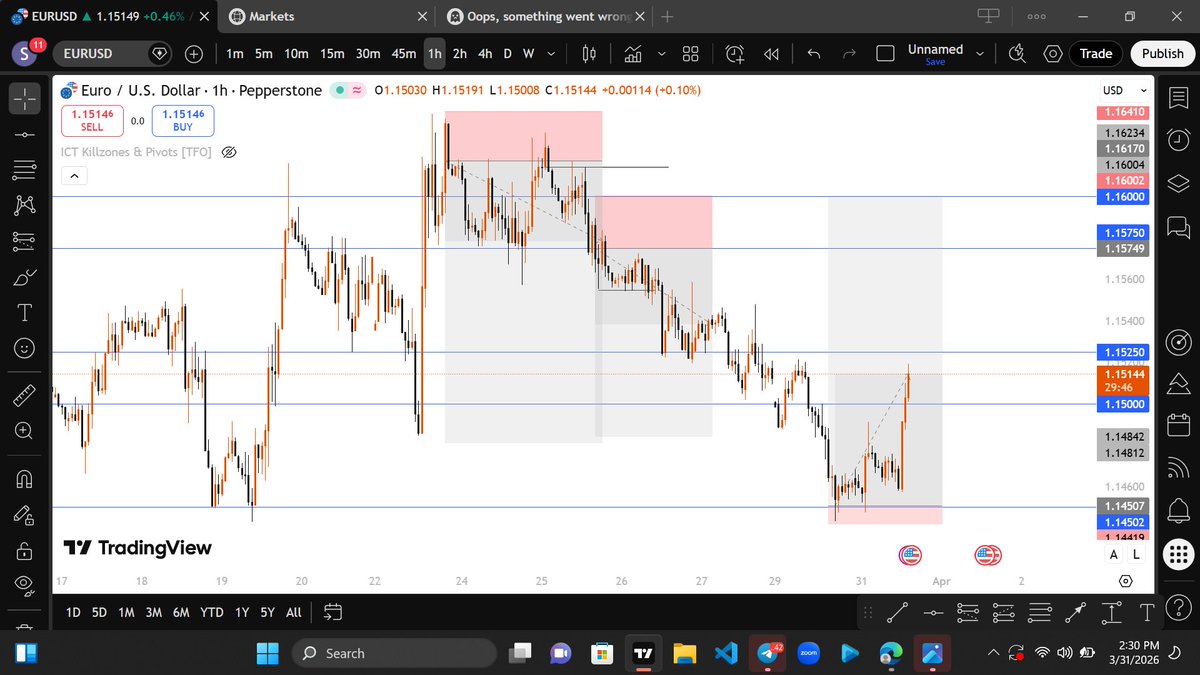This screenshot has height=675, width=1200.
Task: Toggle stay in drawing mode
Action: click(x=25, y=515)
